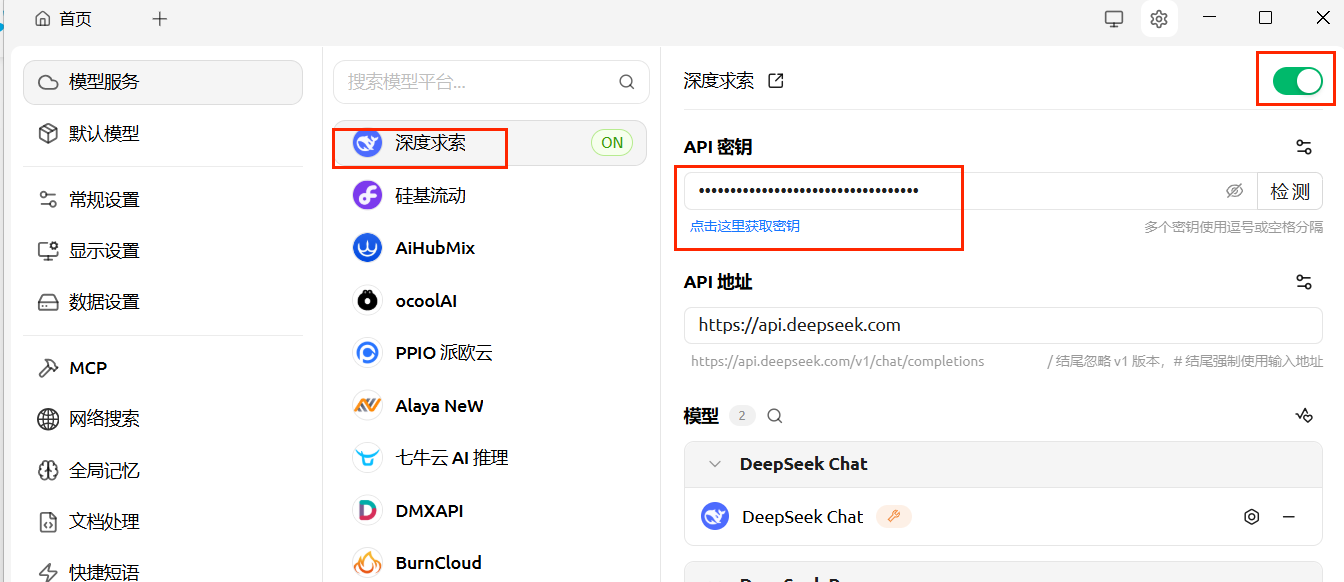The height and width of the screenshot is (582, 1344).
Task: Click the PPIO 派欧云 logo icon
Action: [367, 353]
